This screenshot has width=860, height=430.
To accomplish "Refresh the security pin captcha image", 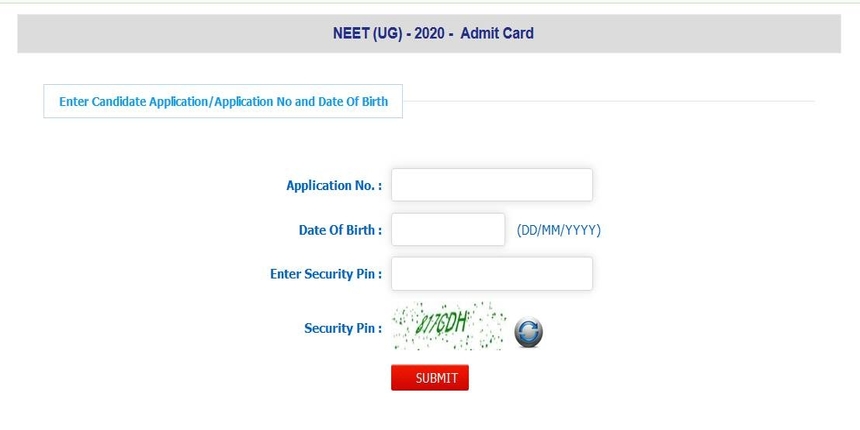I will point(528,332).
